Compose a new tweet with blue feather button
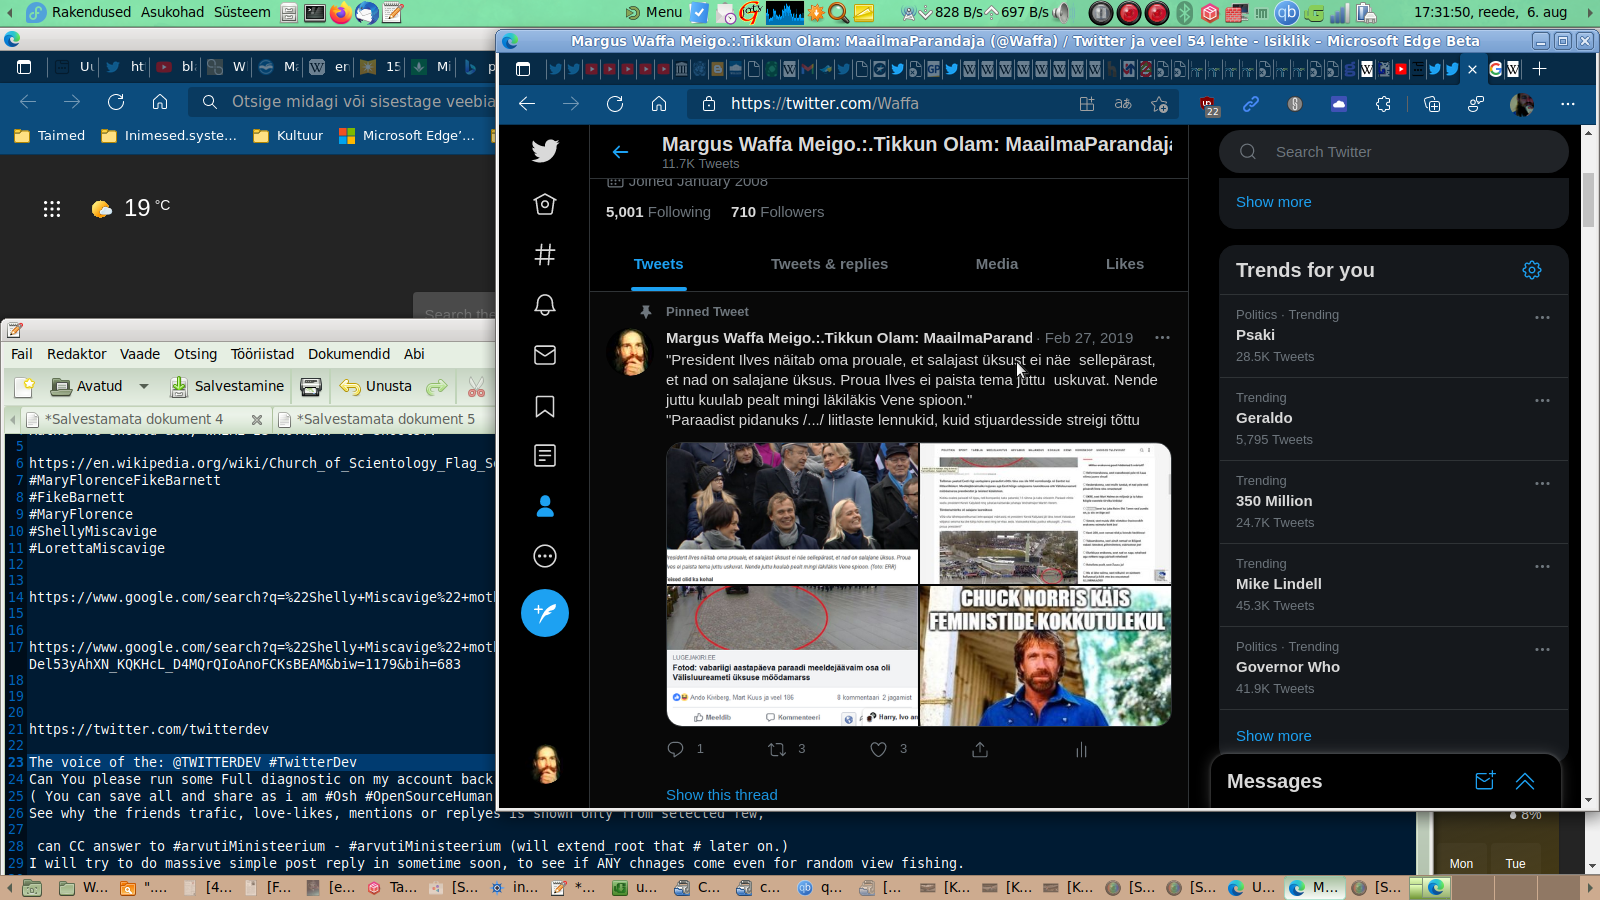This screenshot has width=1600, height=900. pyautogui.click(x=545, y=613)
